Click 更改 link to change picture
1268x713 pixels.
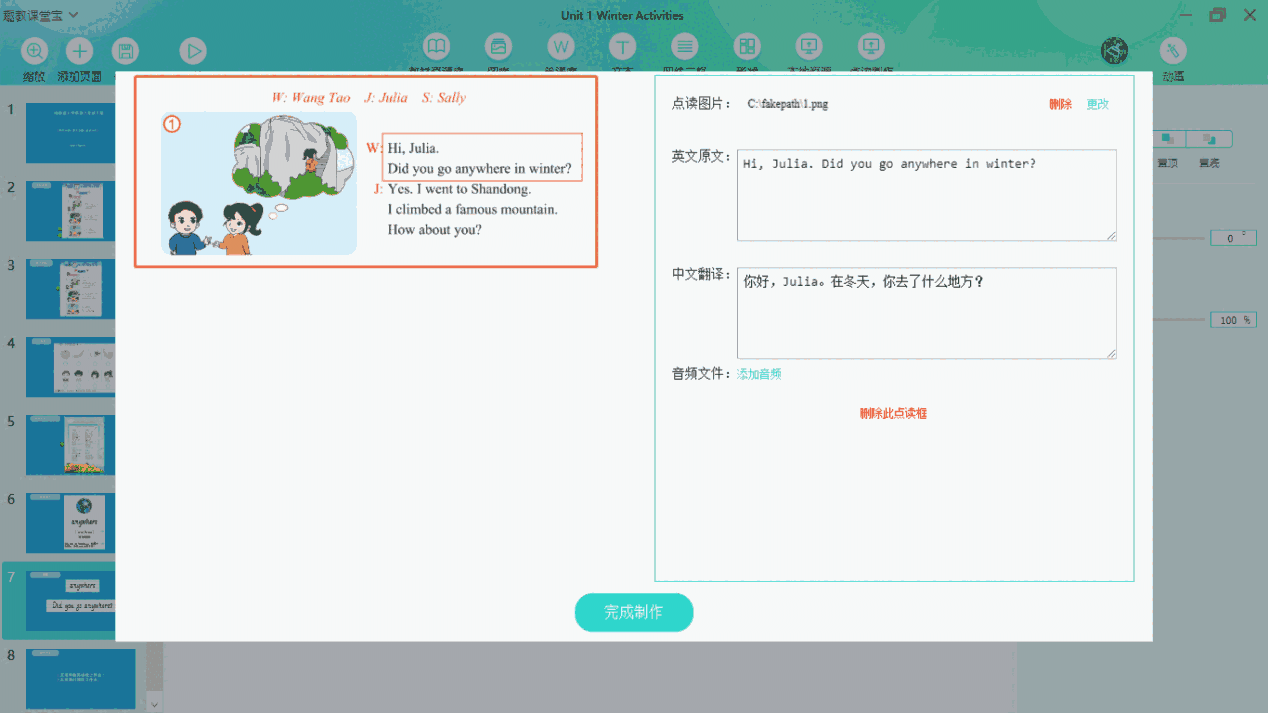1098,104
